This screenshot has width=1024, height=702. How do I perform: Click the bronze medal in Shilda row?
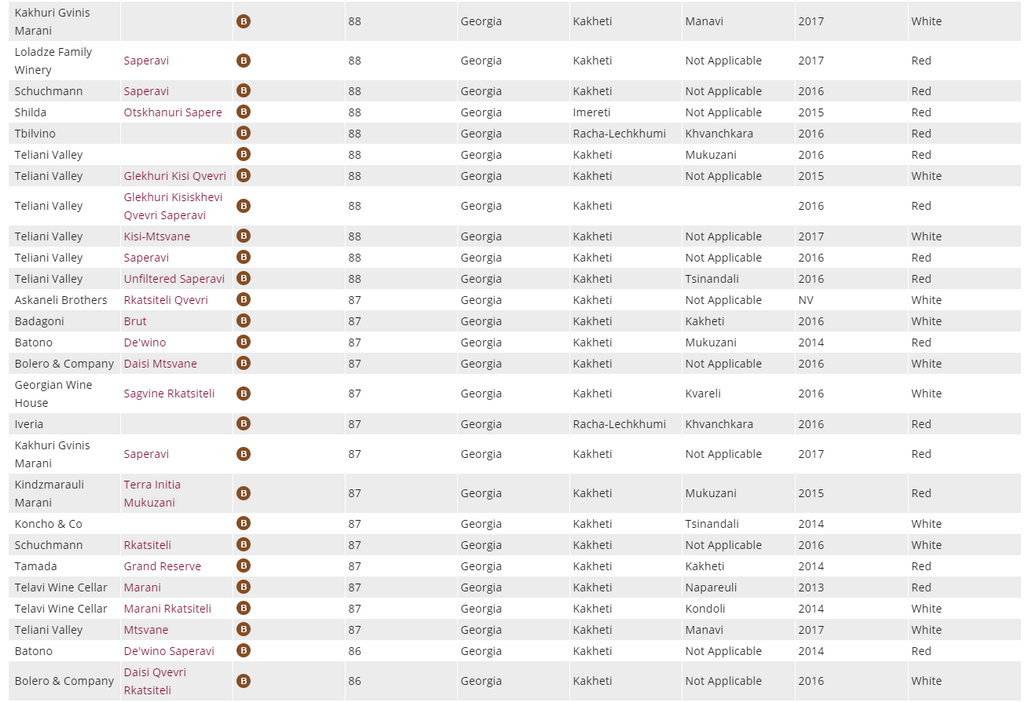pyautogui.click(x=243, y=112)
